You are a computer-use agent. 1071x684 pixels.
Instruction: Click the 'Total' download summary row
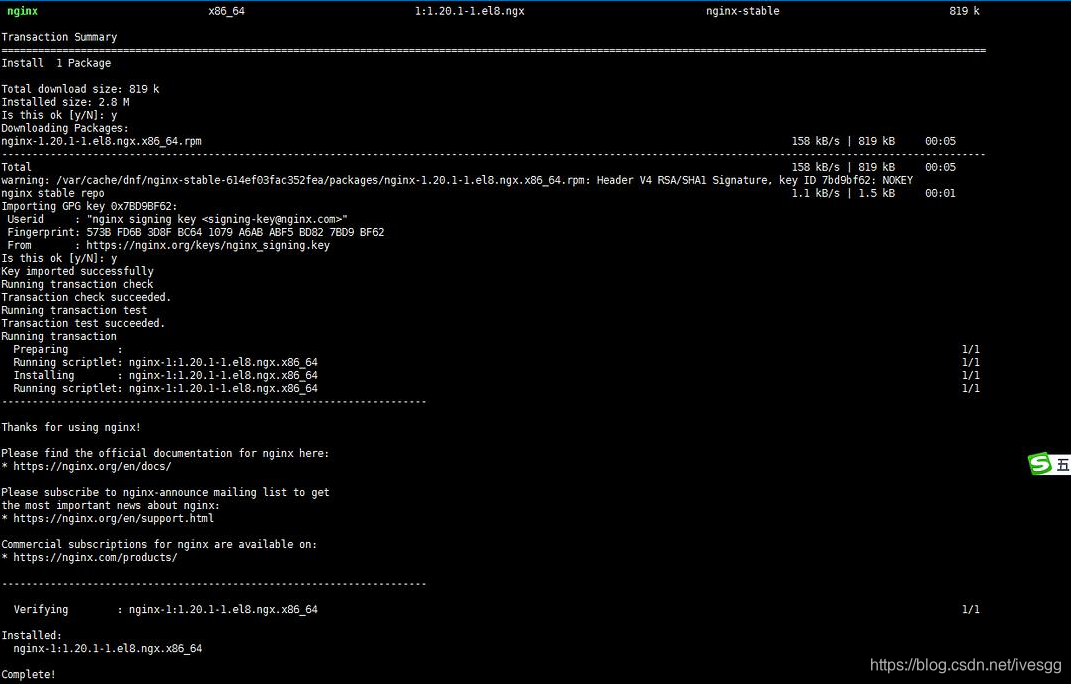click(x=478, y=167)
